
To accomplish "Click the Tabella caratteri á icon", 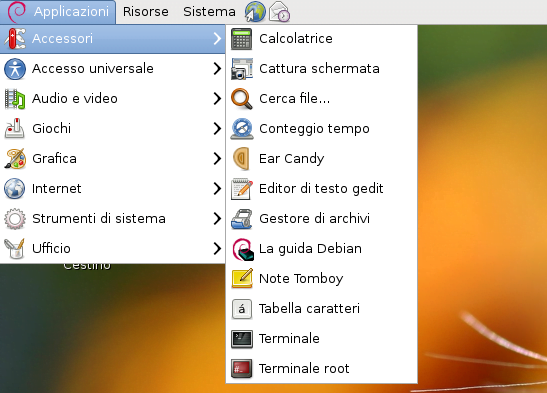I will click(x=241, y=309).
